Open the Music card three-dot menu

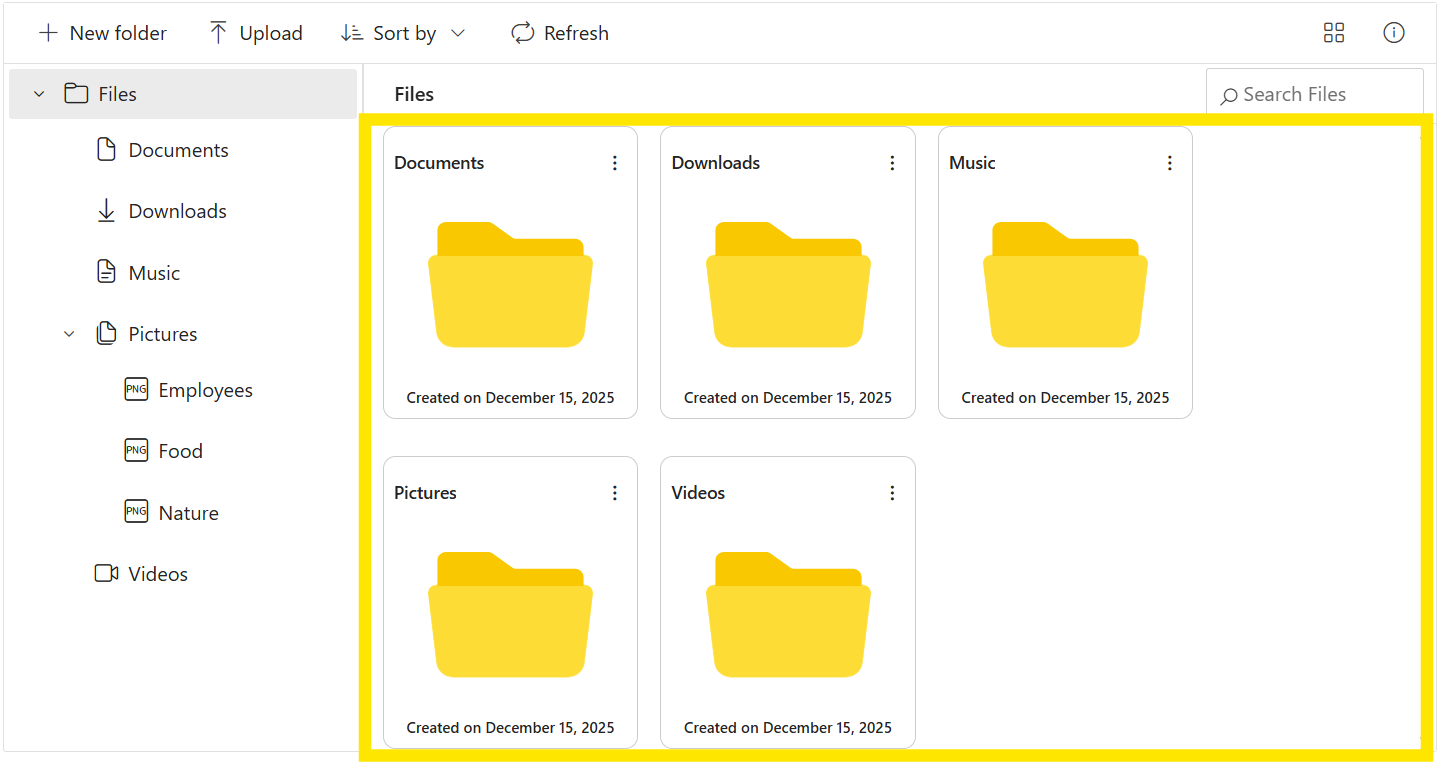(x=1170, y=162)
